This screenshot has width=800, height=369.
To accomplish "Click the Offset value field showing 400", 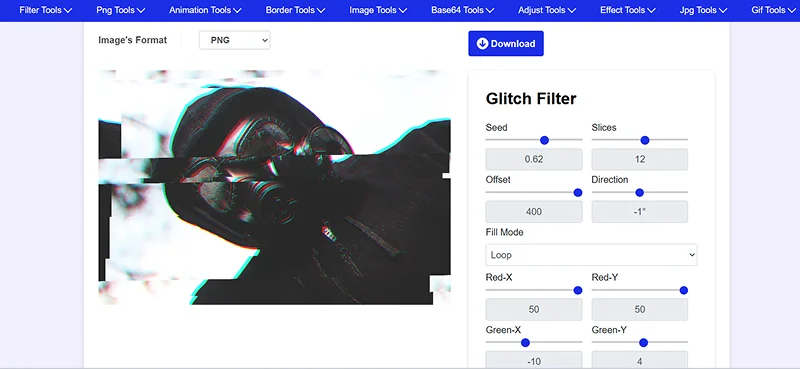I will (x=534, y=211).
